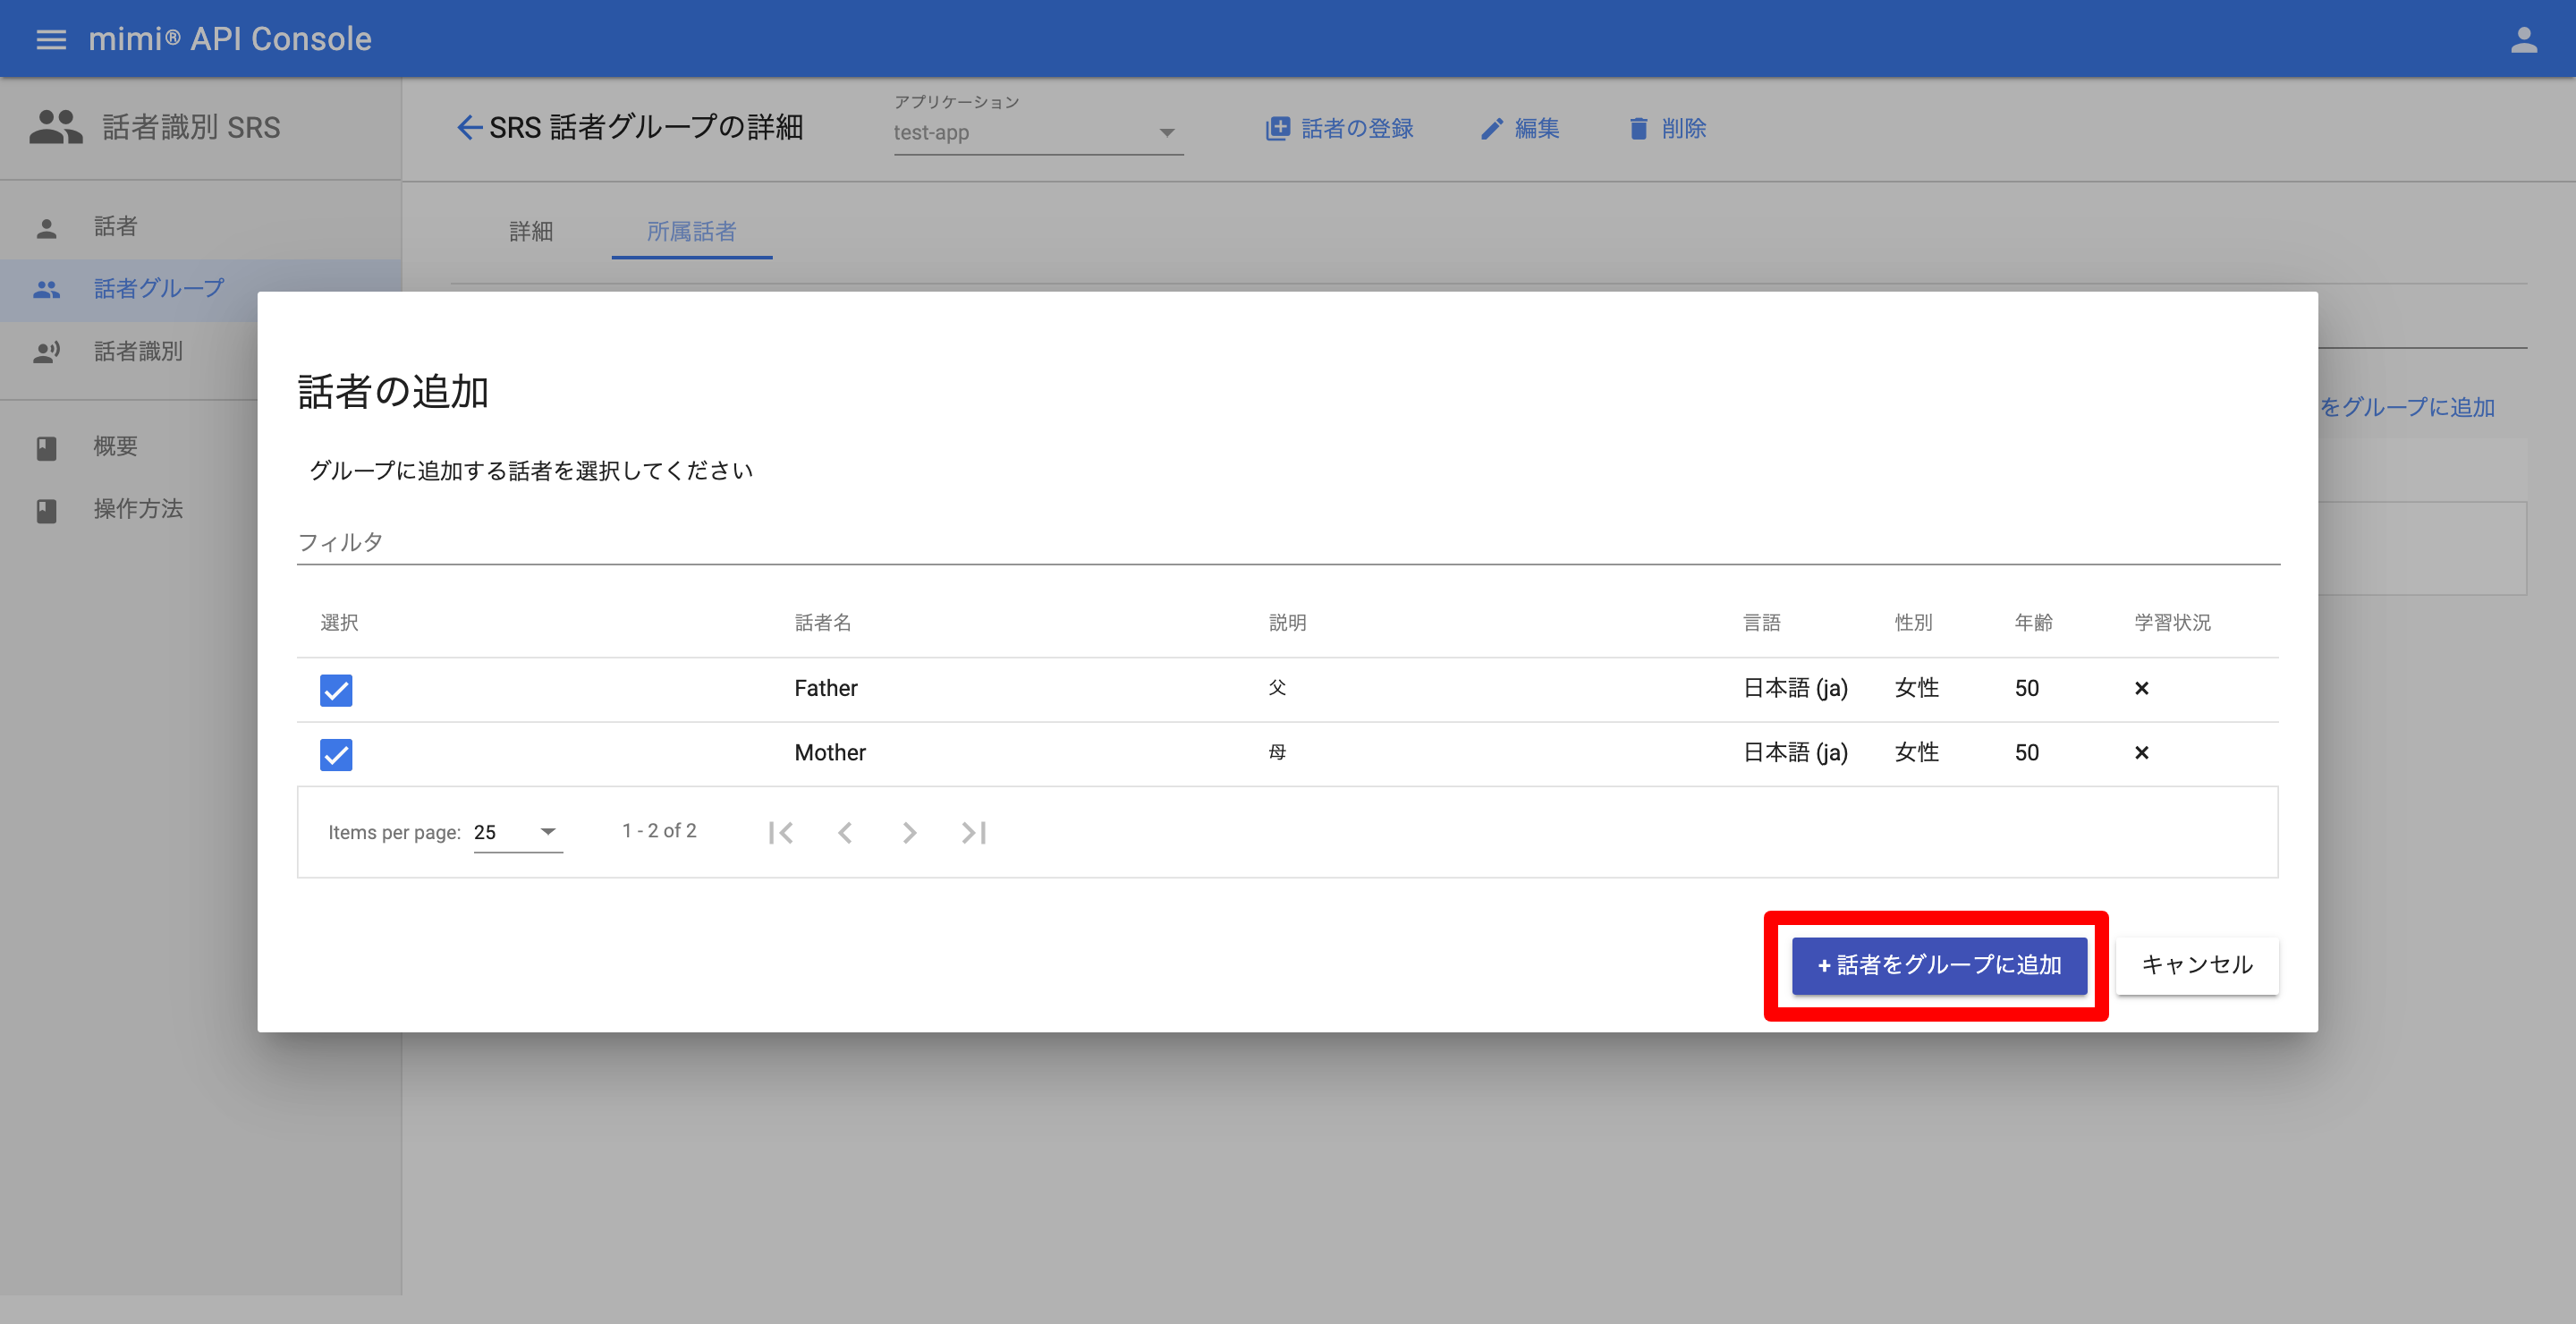
Task: Click the 言語 column header
Action: [x=1762, y=622]
